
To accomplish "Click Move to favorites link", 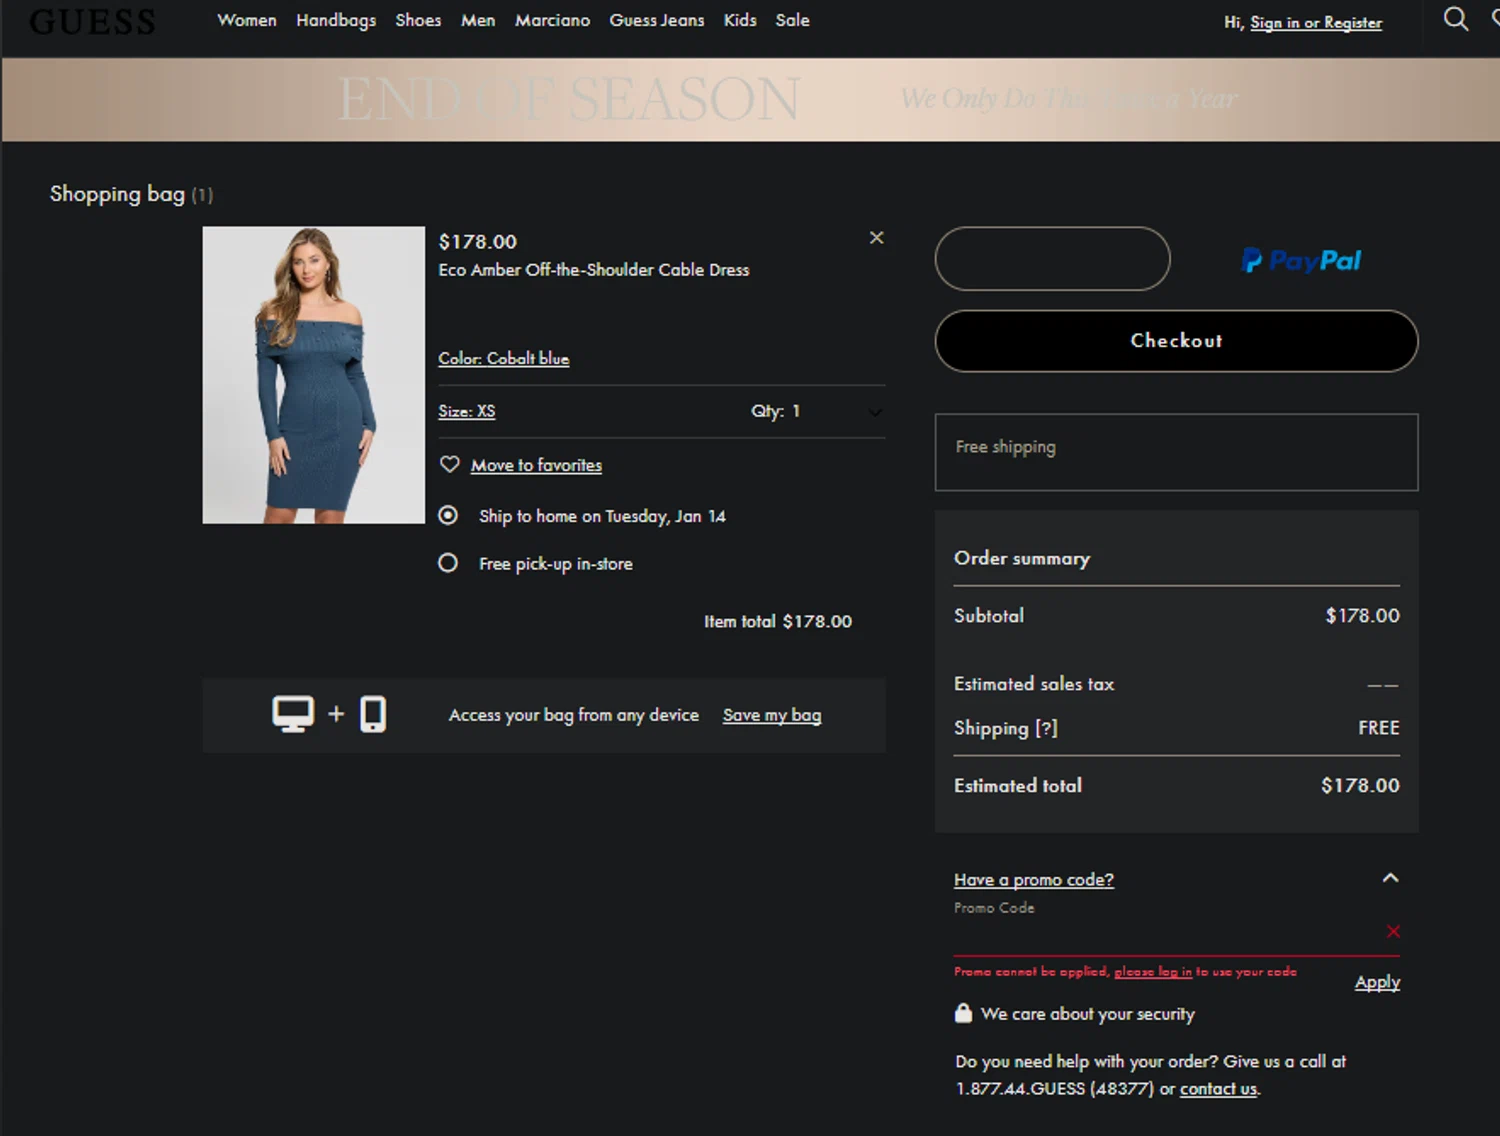I will [x=536, y=465].
